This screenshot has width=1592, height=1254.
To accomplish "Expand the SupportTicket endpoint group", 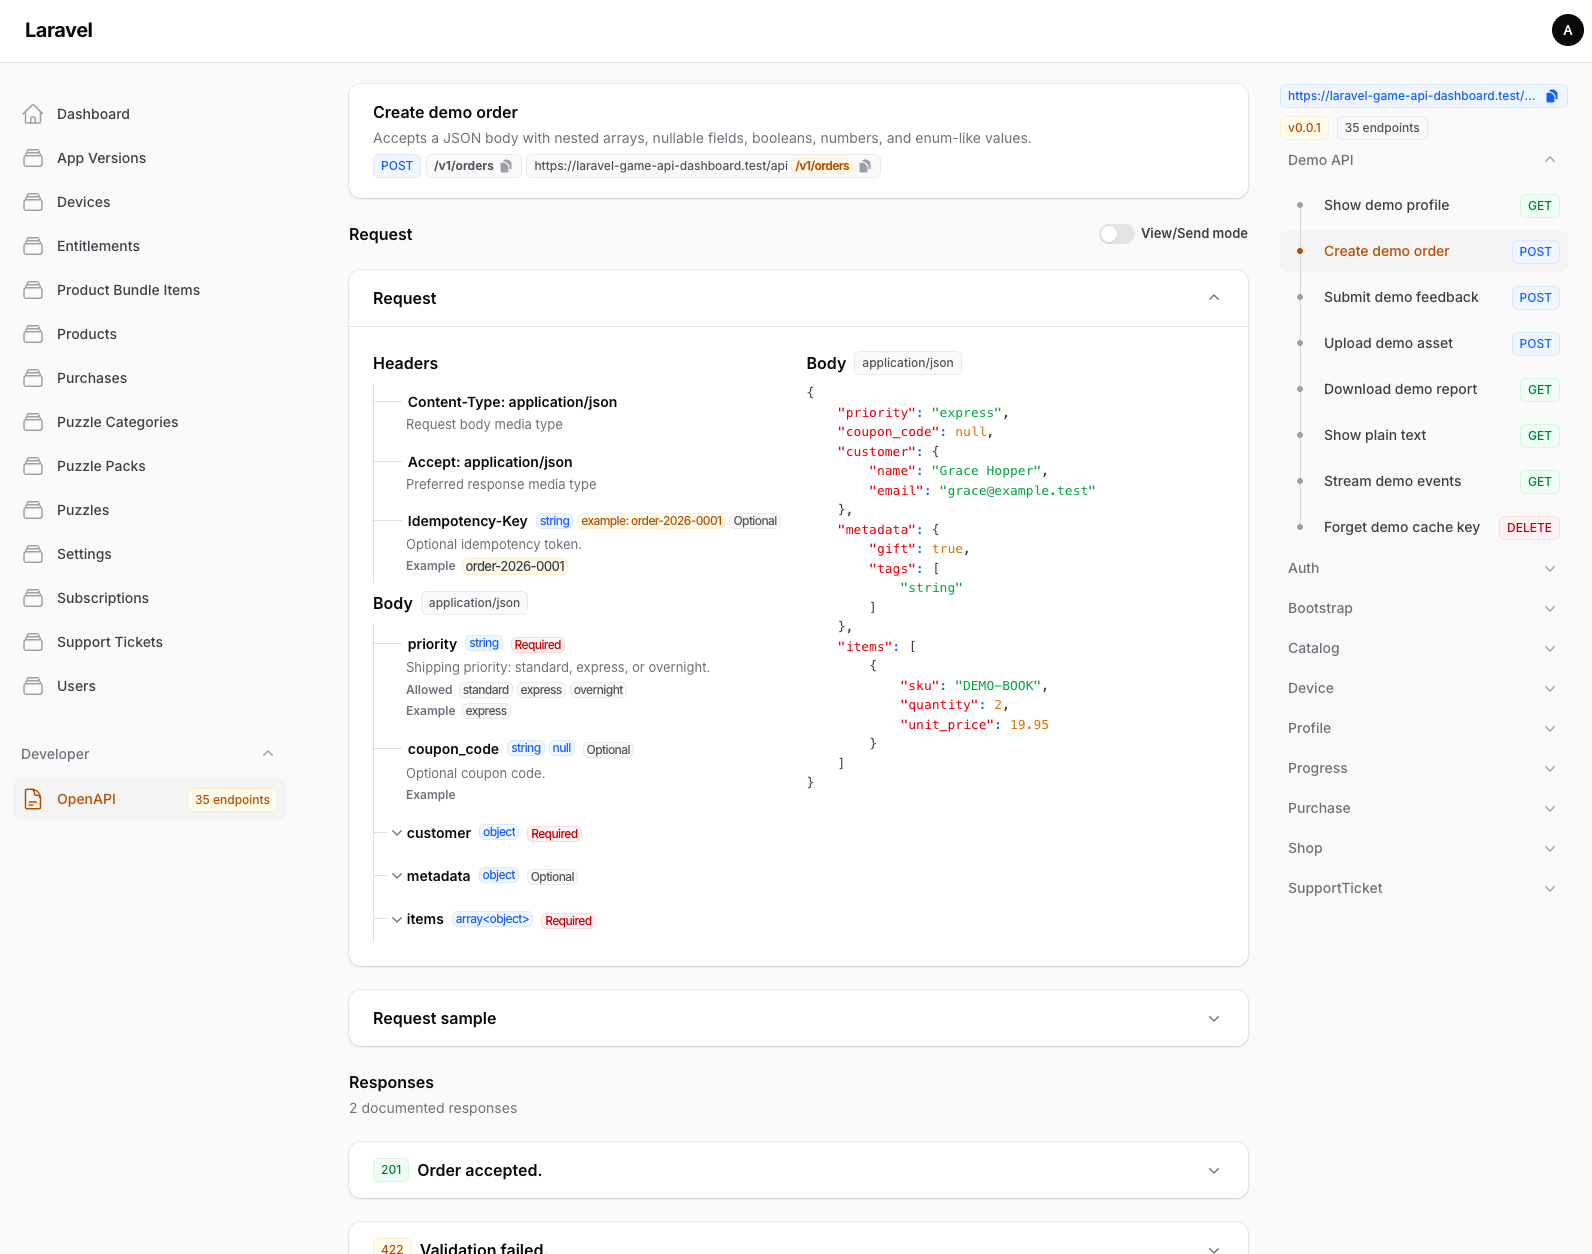I will coord(1550,888).
